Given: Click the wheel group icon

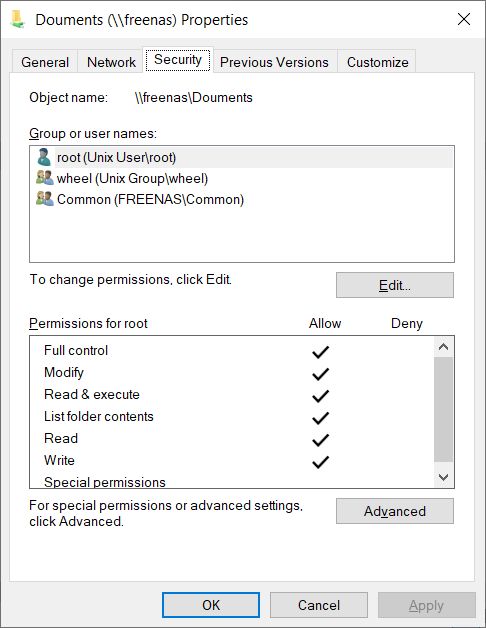Looking at the screenshot, I should 44,178.
